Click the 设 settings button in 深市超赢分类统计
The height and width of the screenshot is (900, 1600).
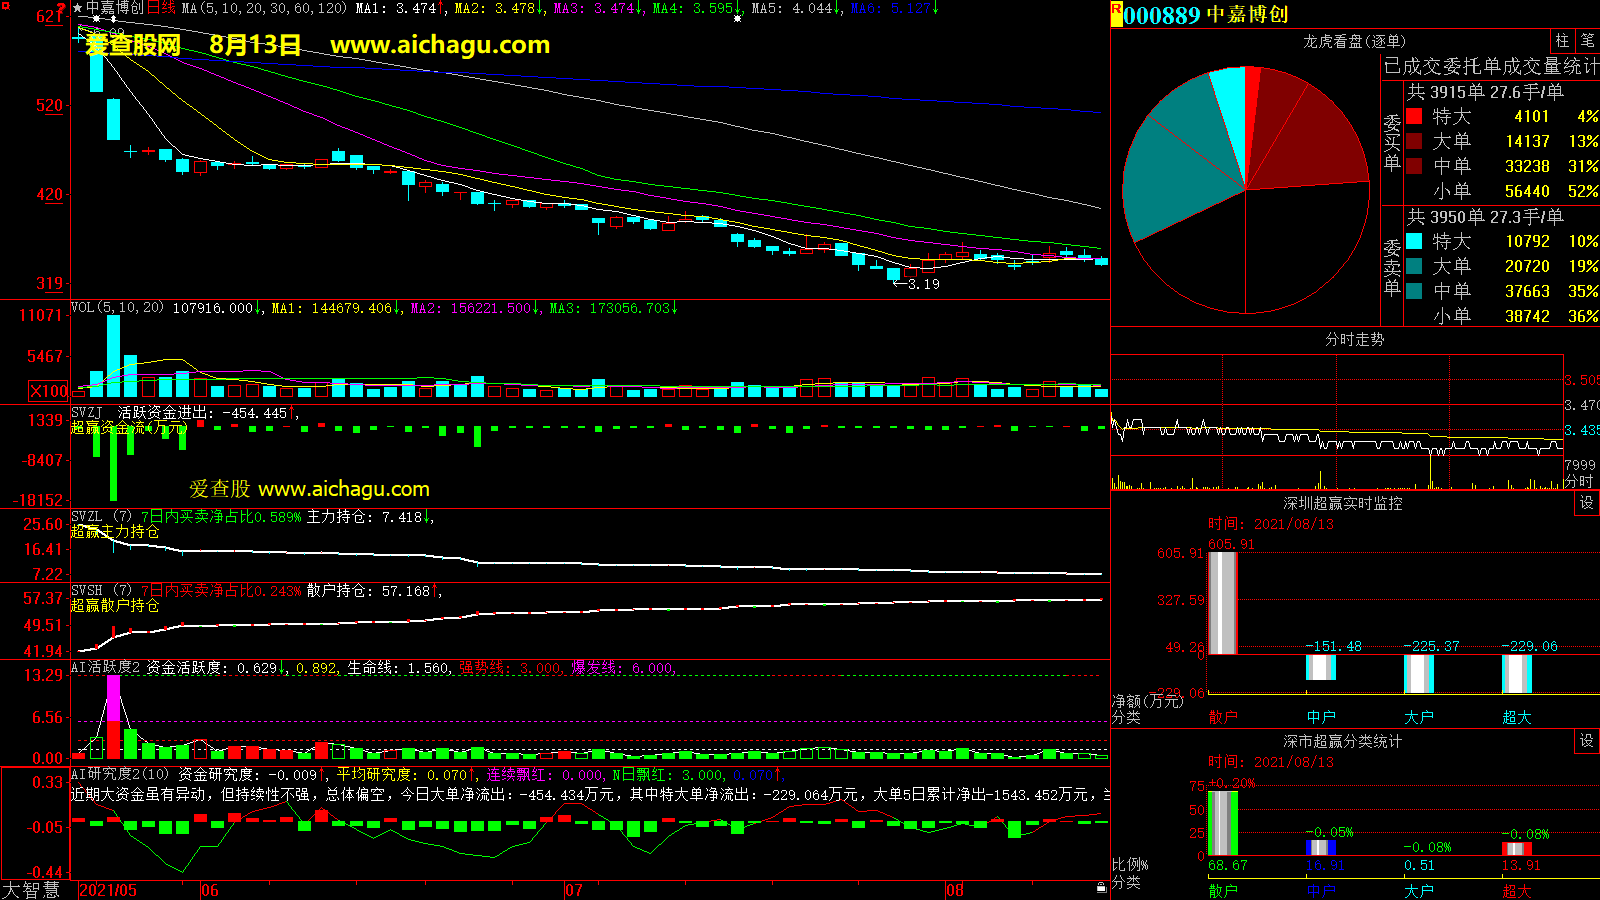pyautogui.click(x=1586, y=741)
